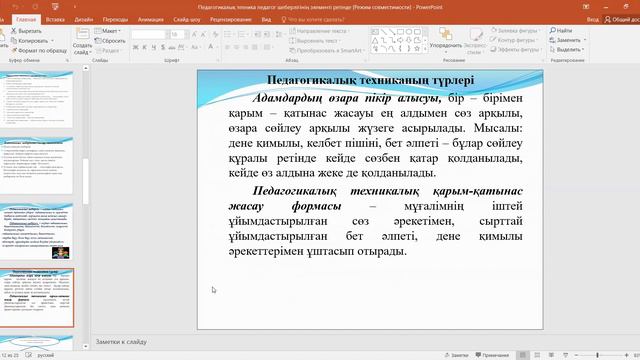Toggle underline formatting (Ч)
Image resolution: width=640 pixels, height=360 pixels.
[153, 47]
